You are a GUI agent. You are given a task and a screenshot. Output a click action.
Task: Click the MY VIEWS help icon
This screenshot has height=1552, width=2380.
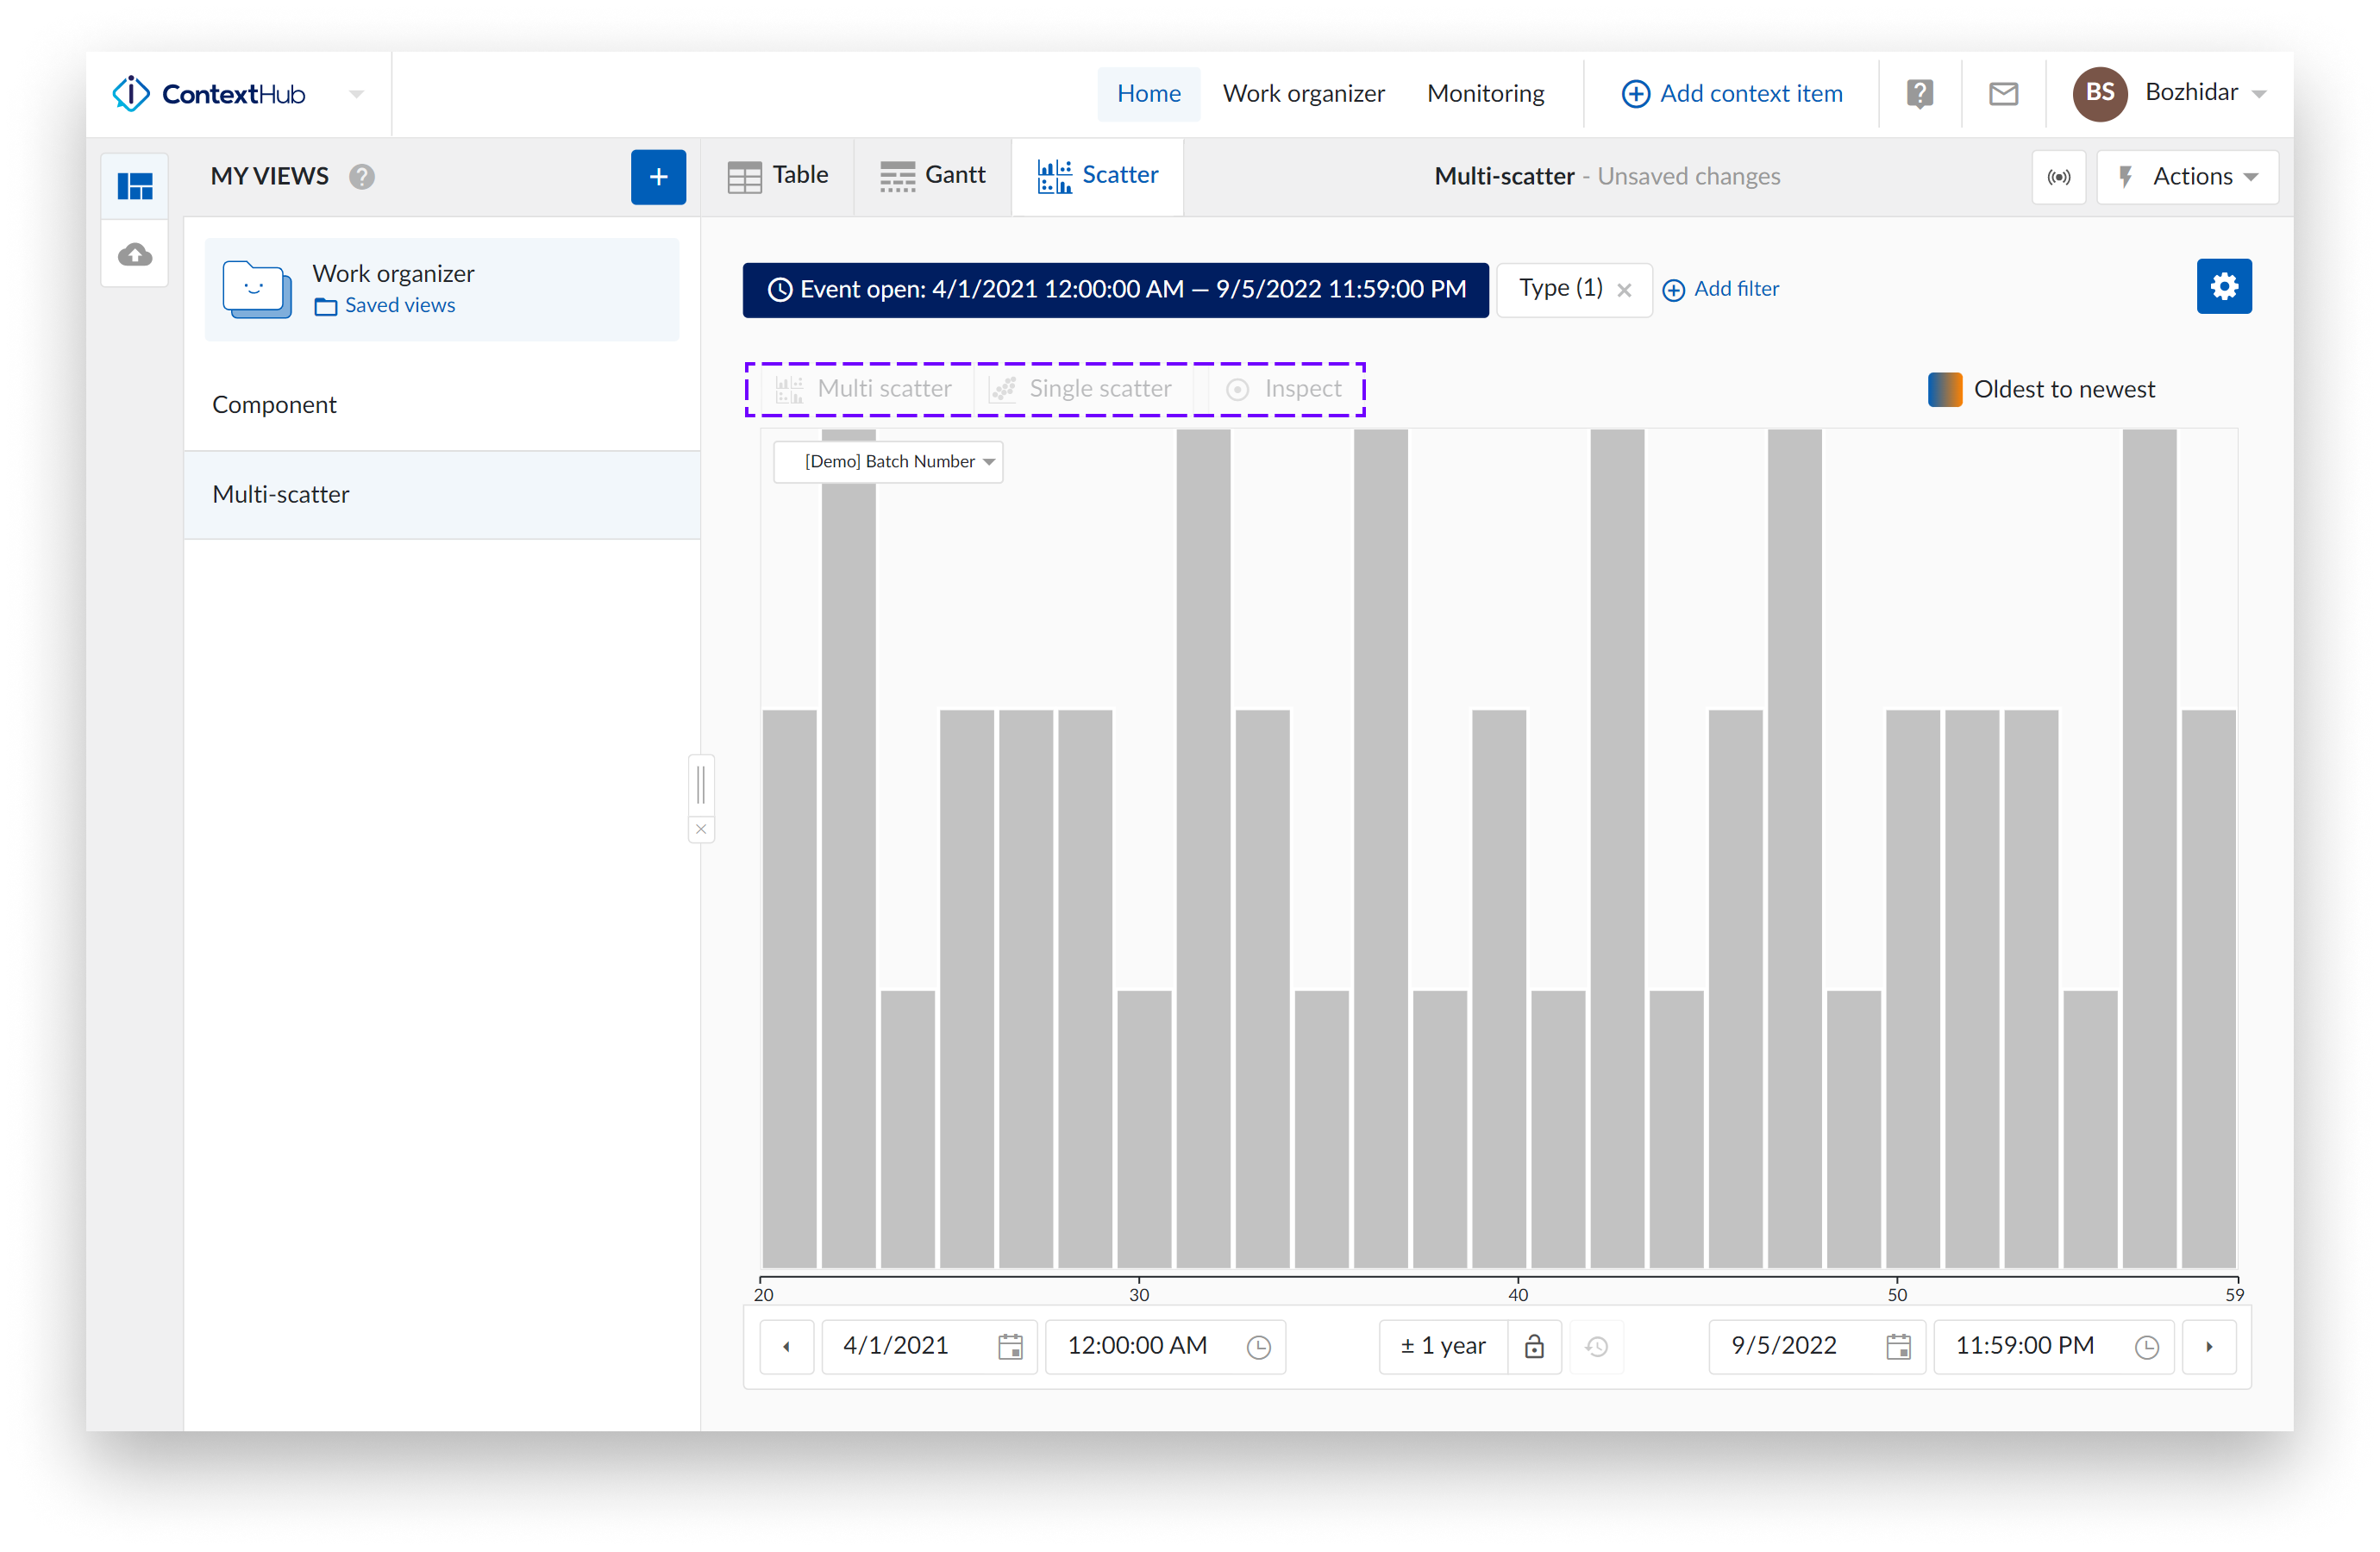click(x=362, y=177)
